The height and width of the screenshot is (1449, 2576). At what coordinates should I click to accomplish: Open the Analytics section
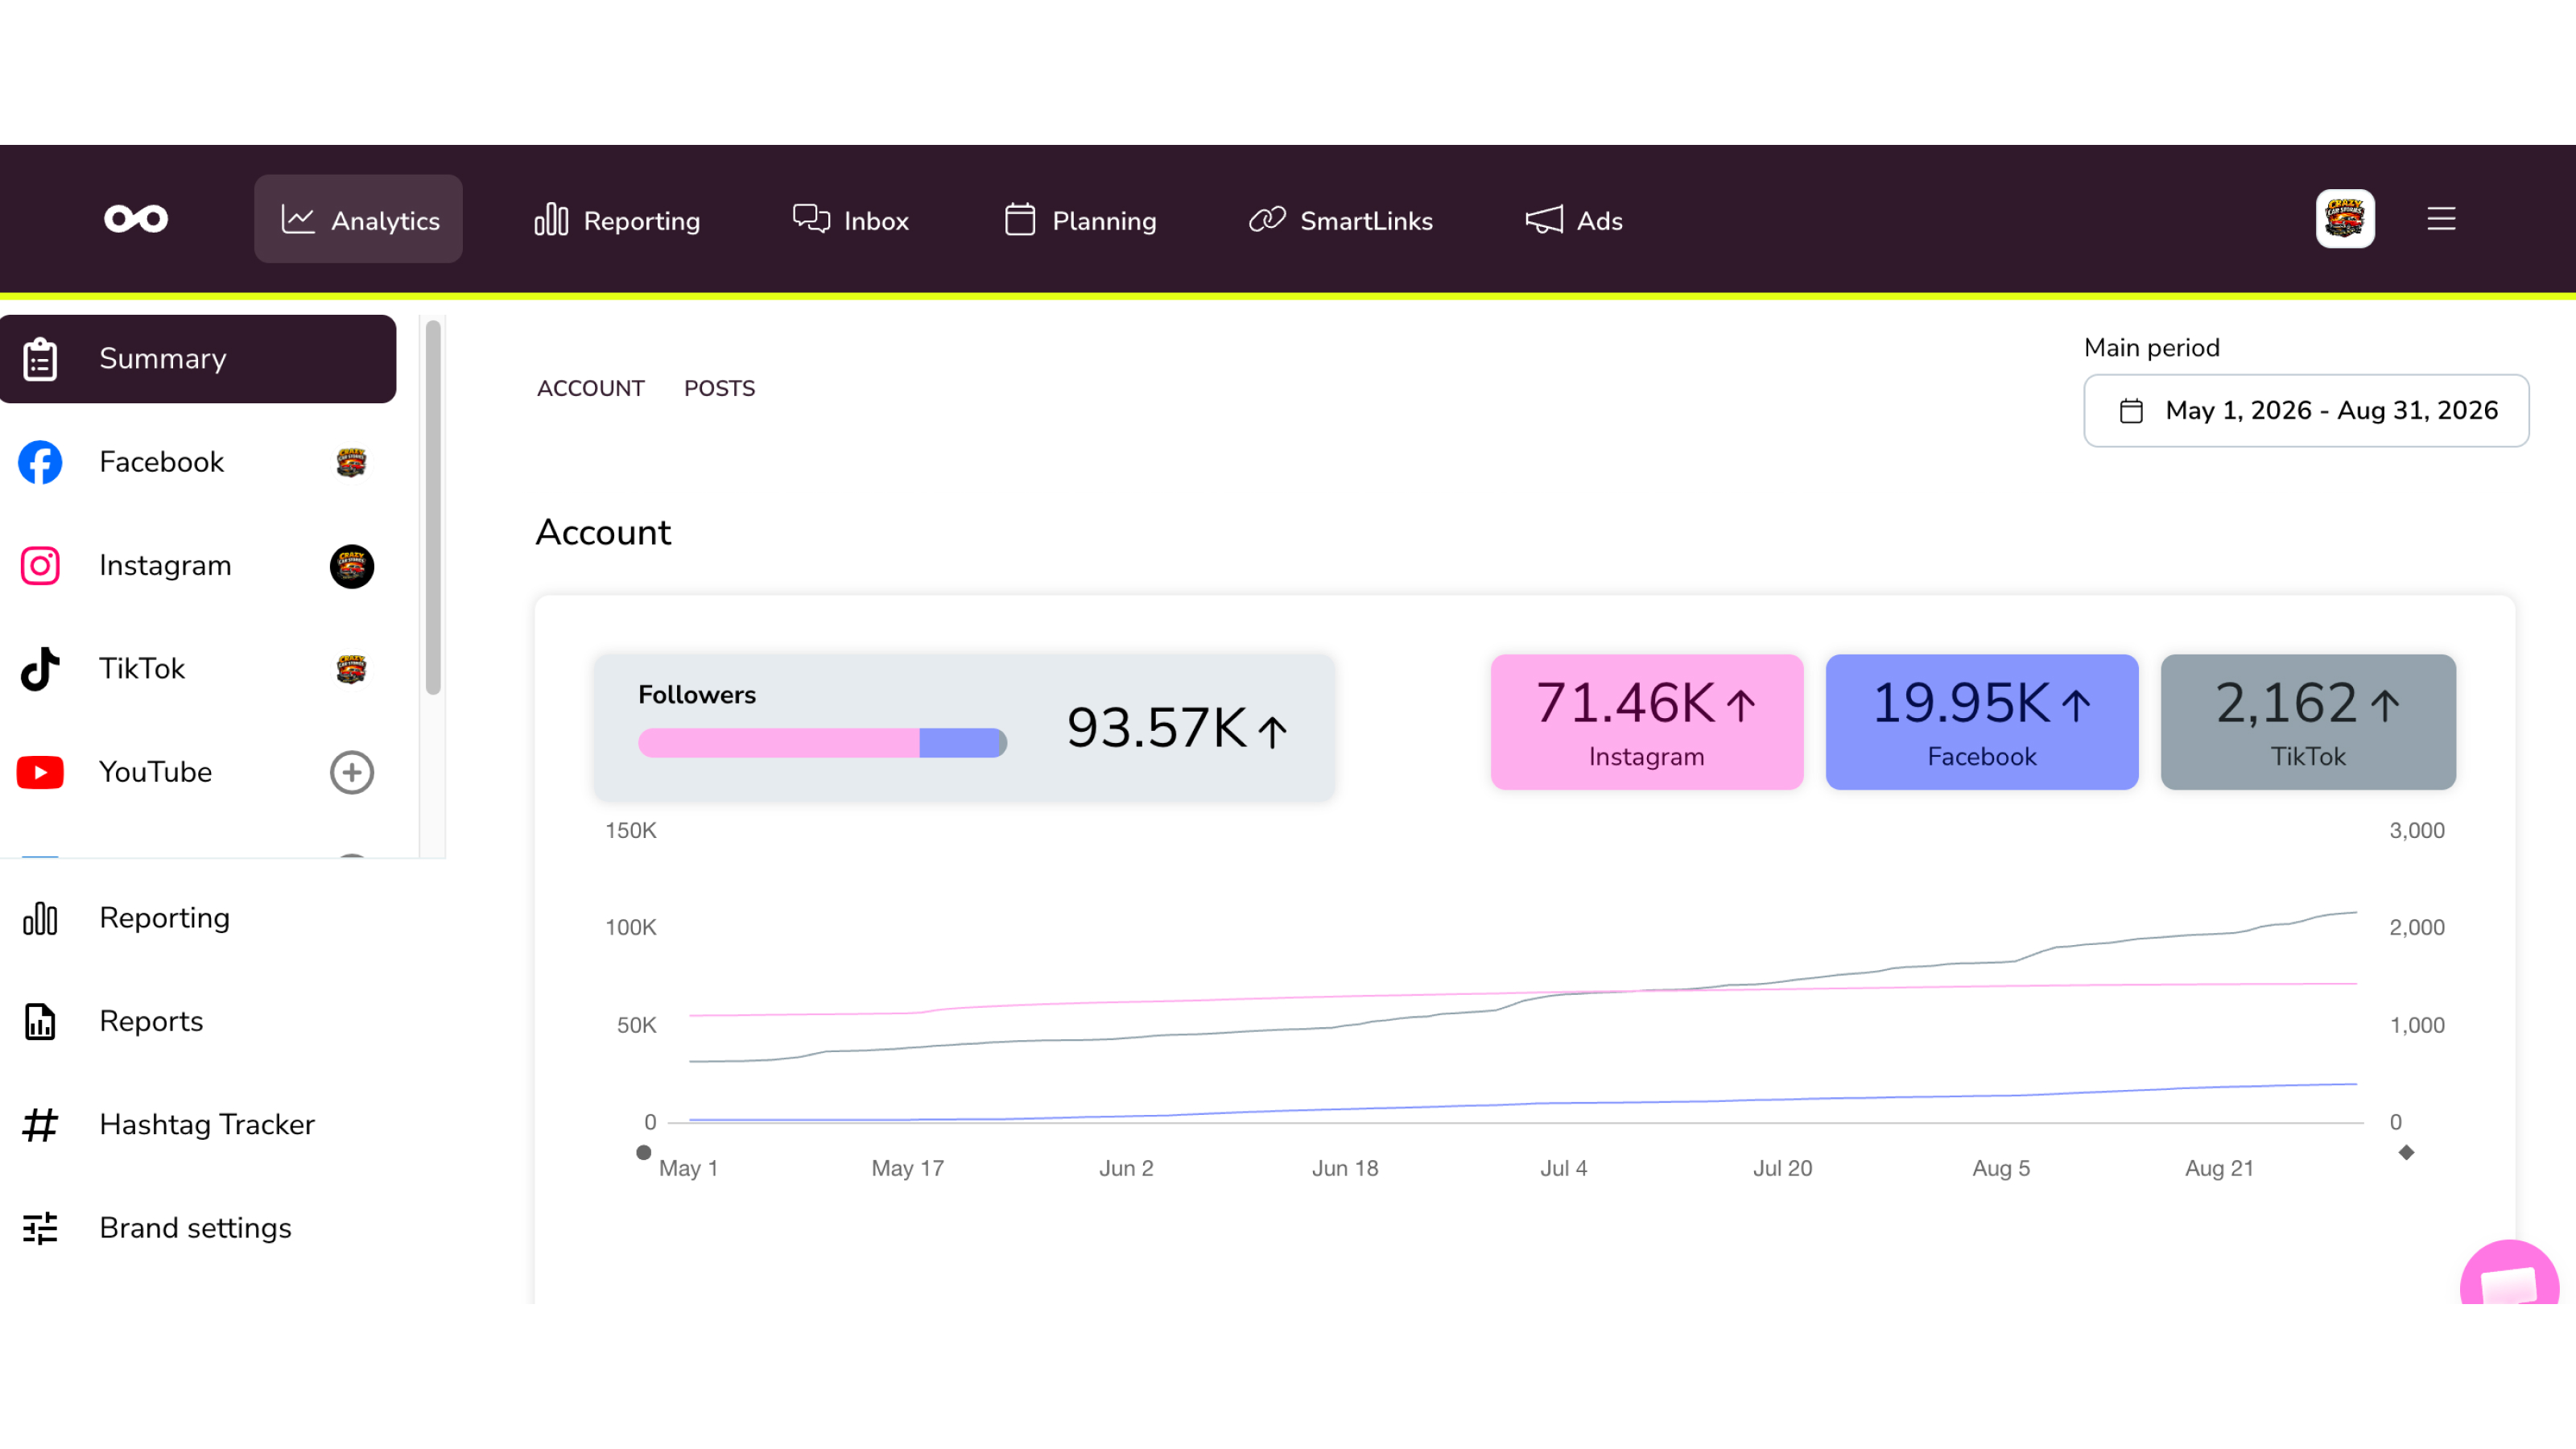point(358,219)
